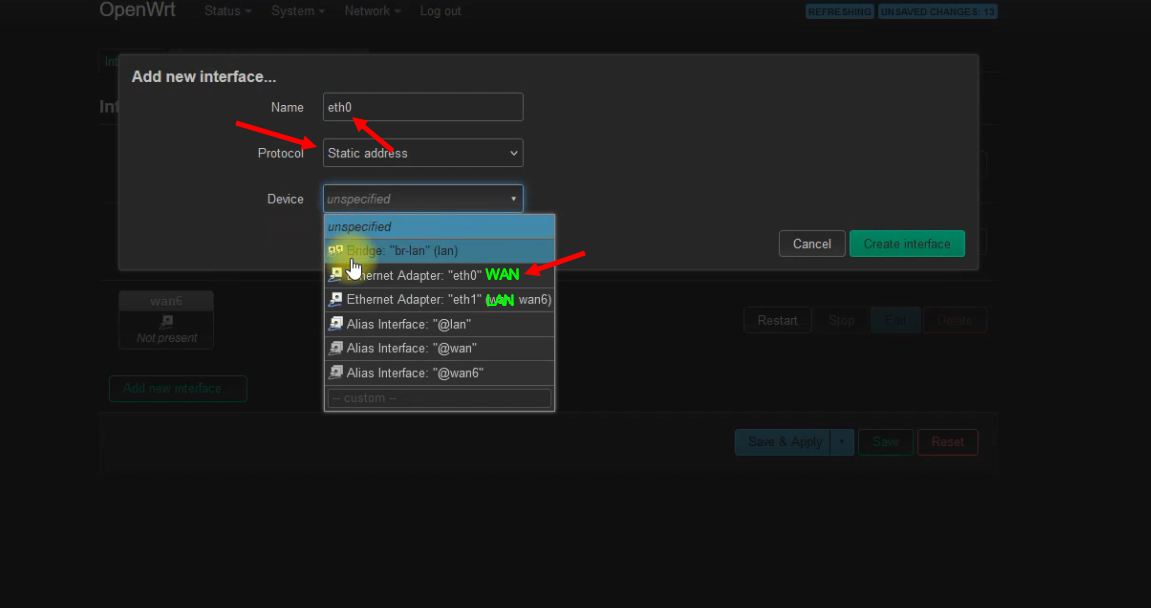Viewport: 1151px width, 608px height.
Task: Select the unspecified device option
Action: click(x=439, y=227)
